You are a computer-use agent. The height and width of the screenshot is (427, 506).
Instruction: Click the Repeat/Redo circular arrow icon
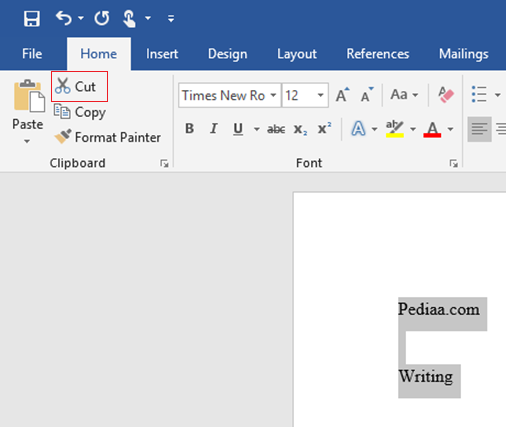102,18
